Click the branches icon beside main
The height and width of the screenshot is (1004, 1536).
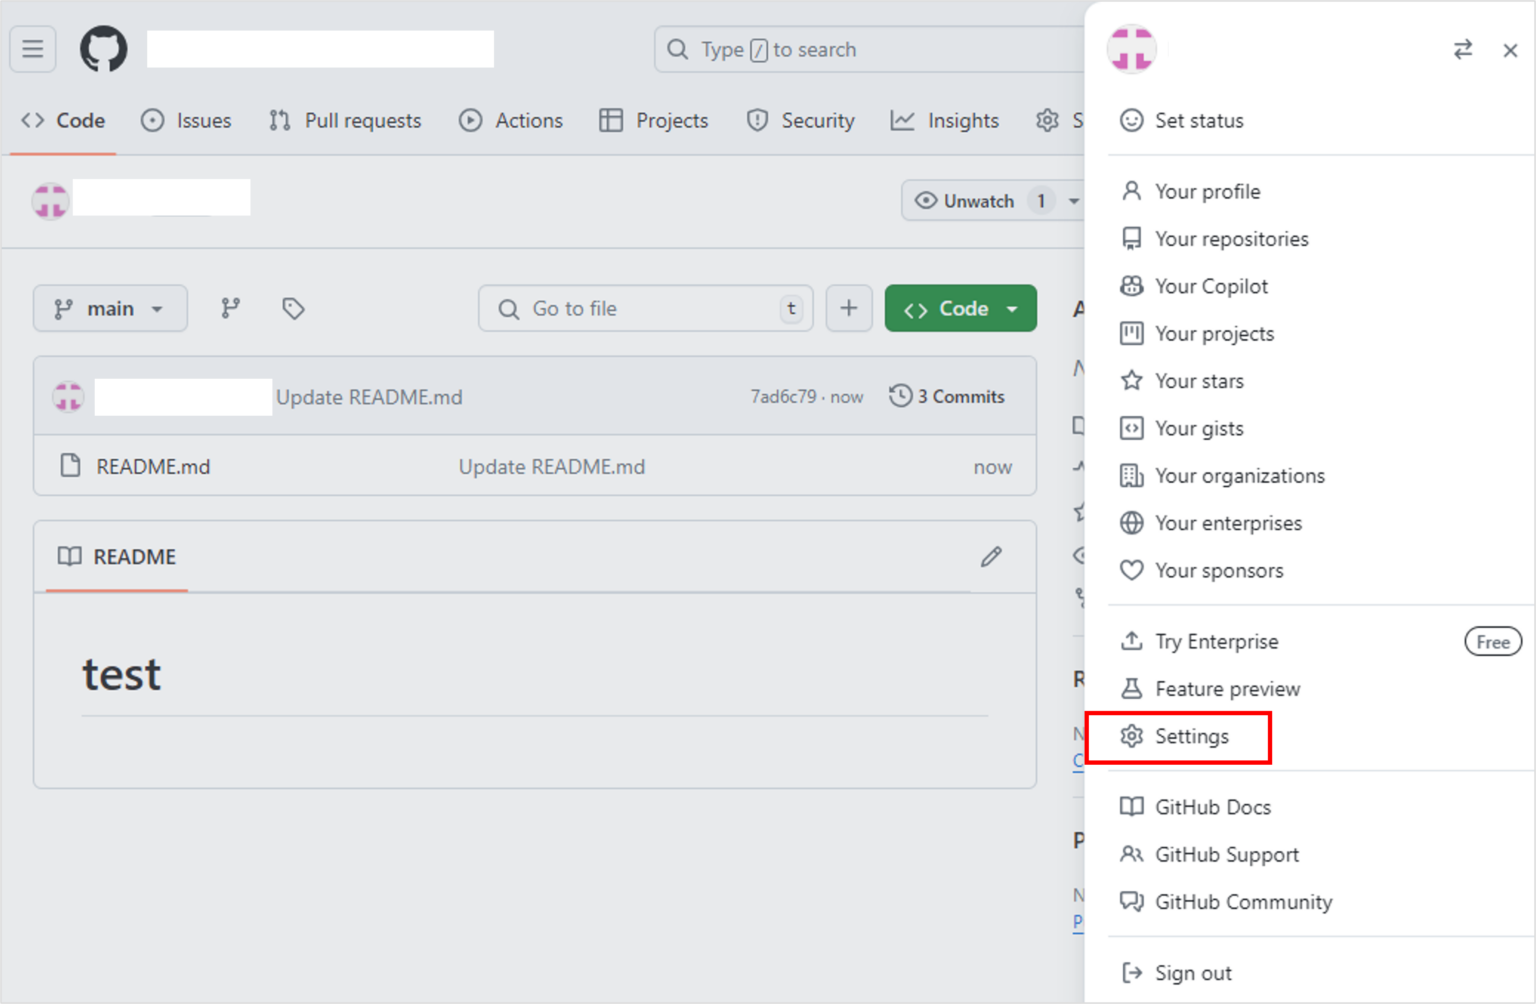click(231, 308)
